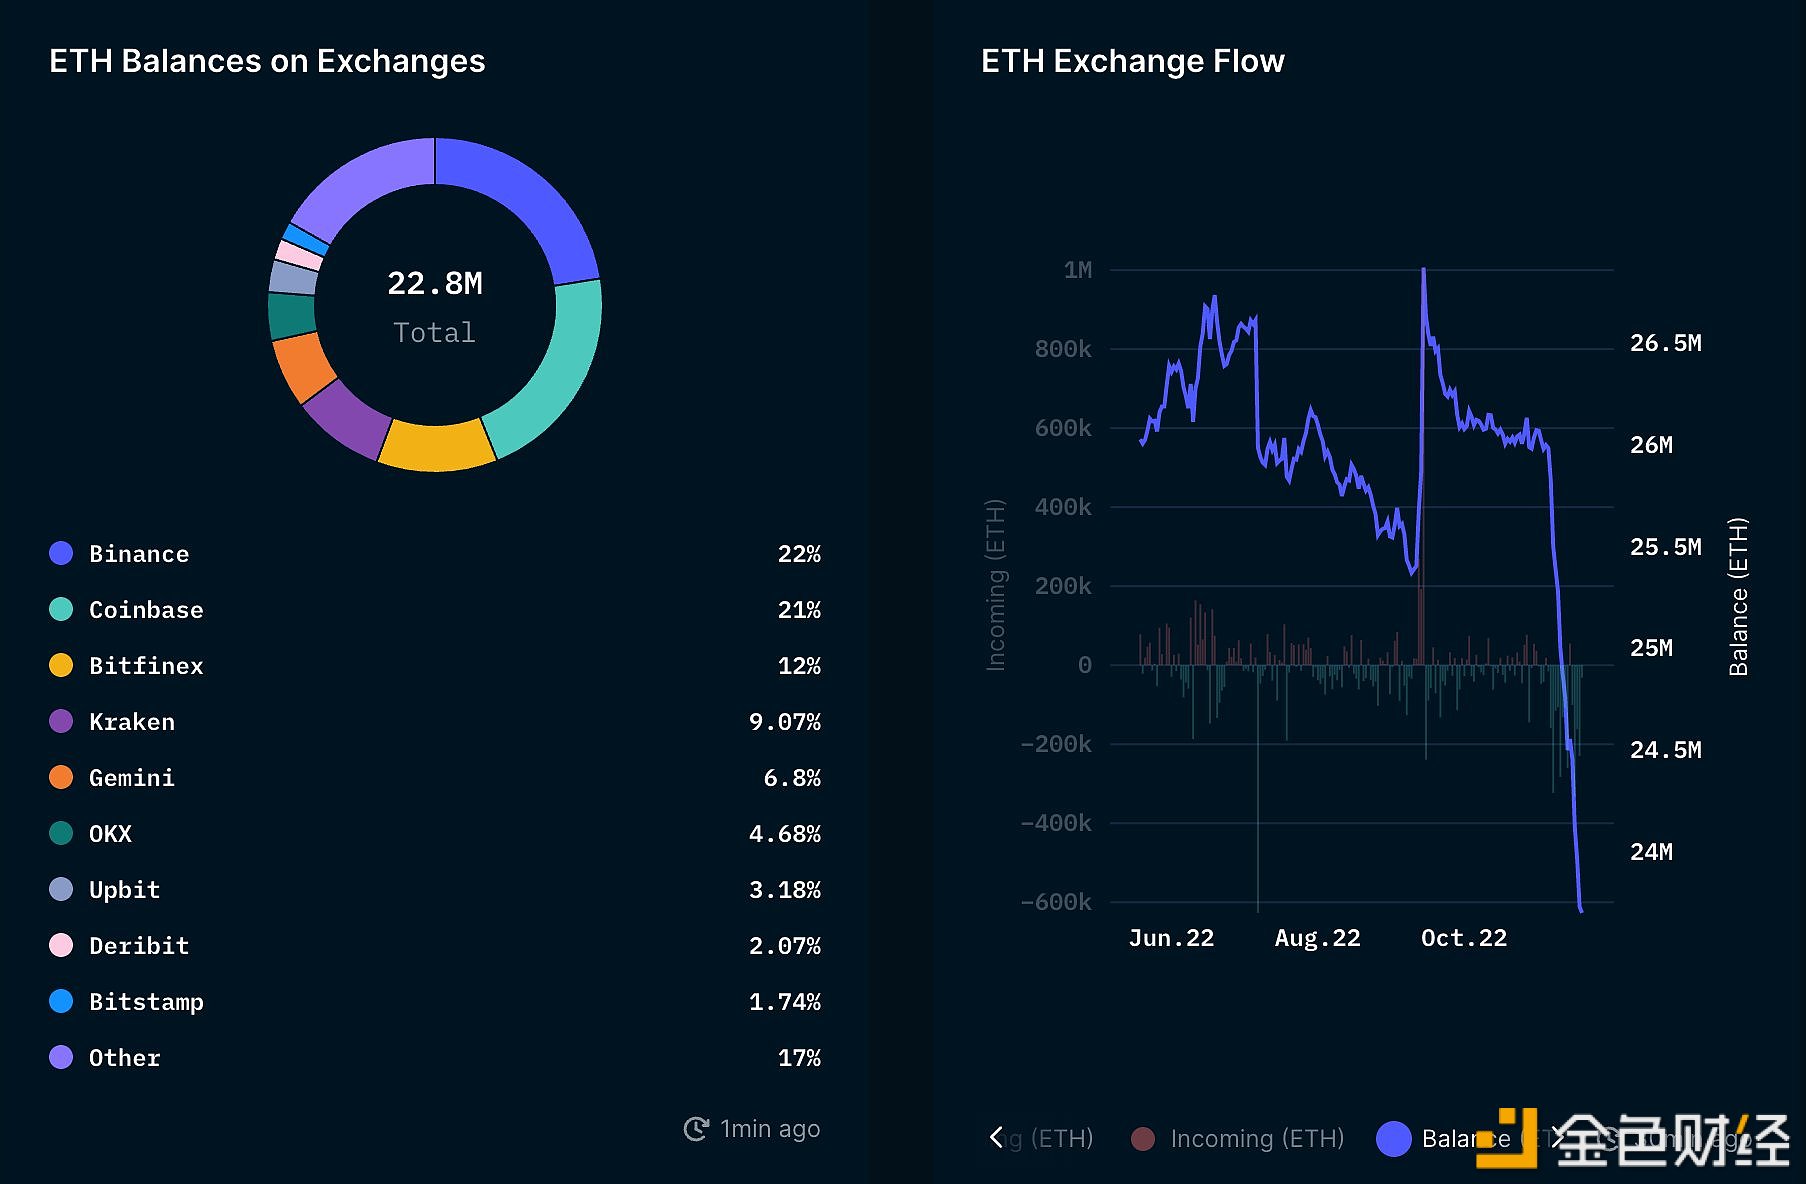Toggle the Incoming (ETH) series
1806x1184 pixels.
click(1238, 1139)
